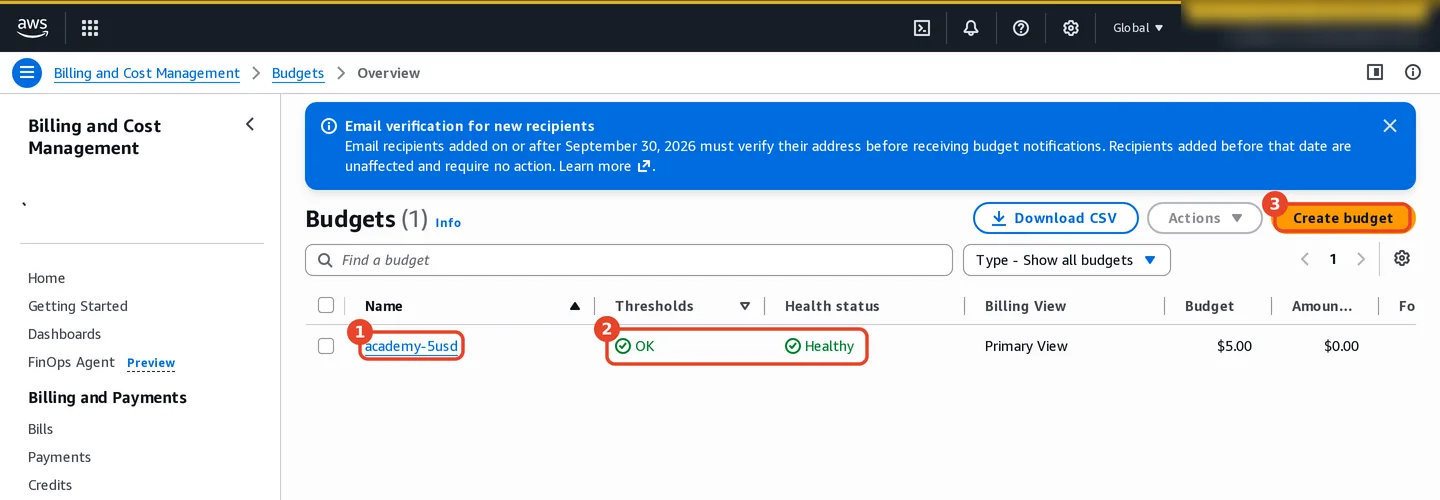Open Bills in the sidebar
1440x500 pixels.
point(41,429)
